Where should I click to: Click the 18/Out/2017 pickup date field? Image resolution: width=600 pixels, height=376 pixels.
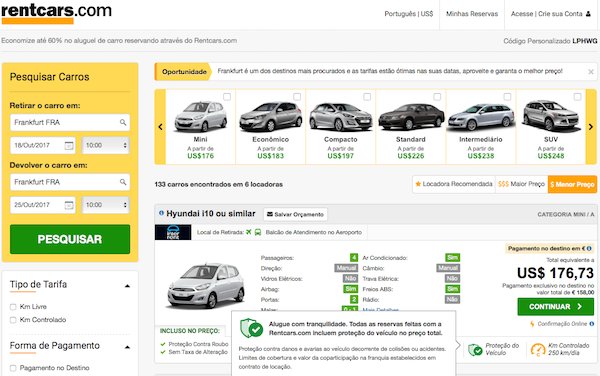pos(43,145)
